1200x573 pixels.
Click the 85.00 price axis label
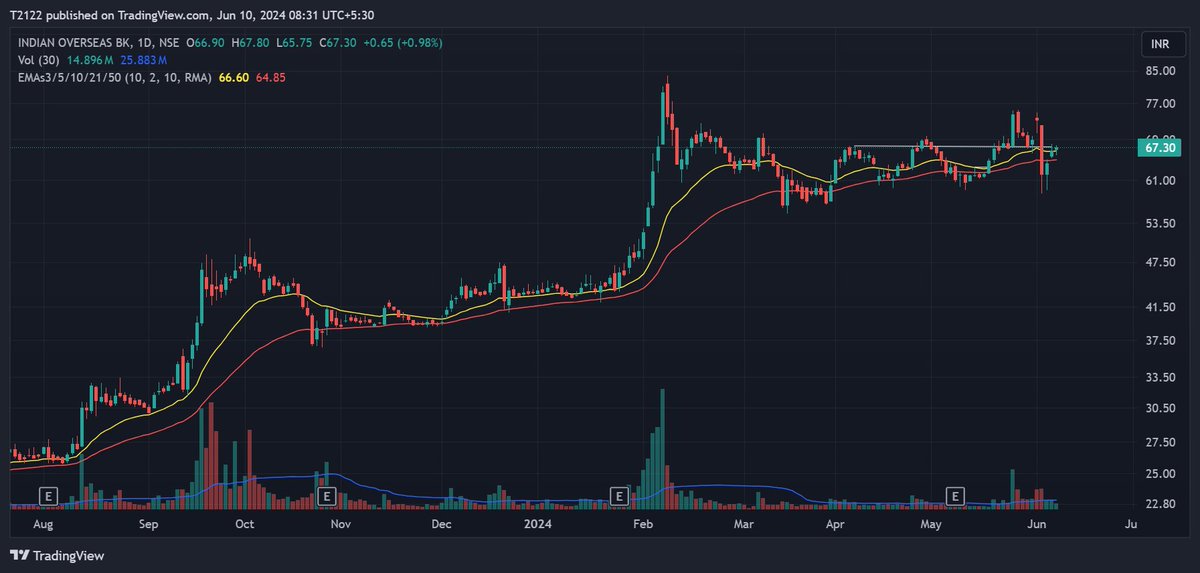point(1160,71)
